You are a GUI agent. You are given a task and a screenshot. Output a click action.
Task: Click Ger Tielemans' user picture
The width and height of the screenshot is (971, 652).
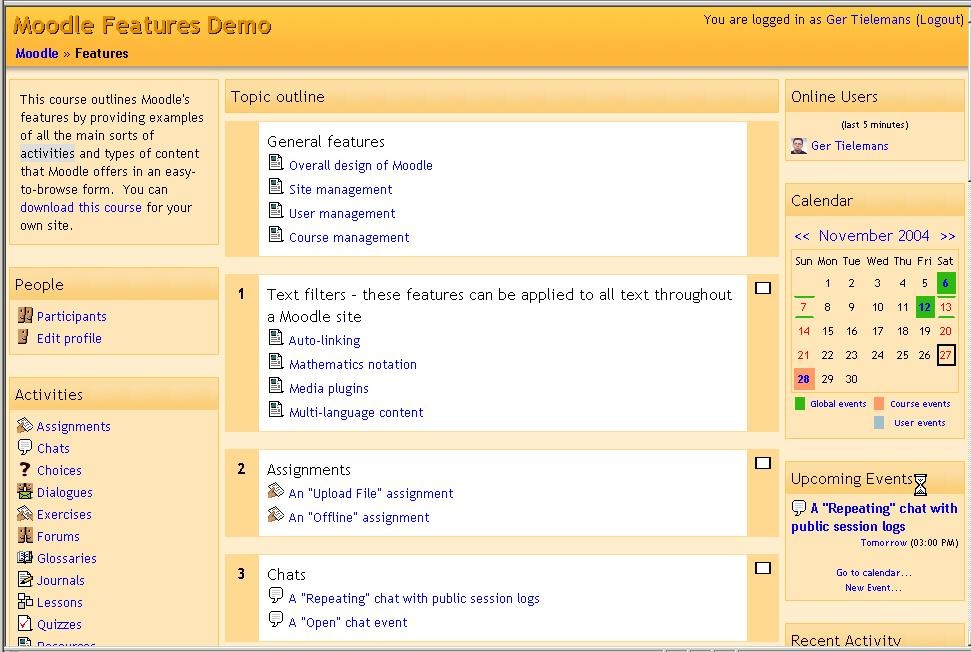click(799, 146)
